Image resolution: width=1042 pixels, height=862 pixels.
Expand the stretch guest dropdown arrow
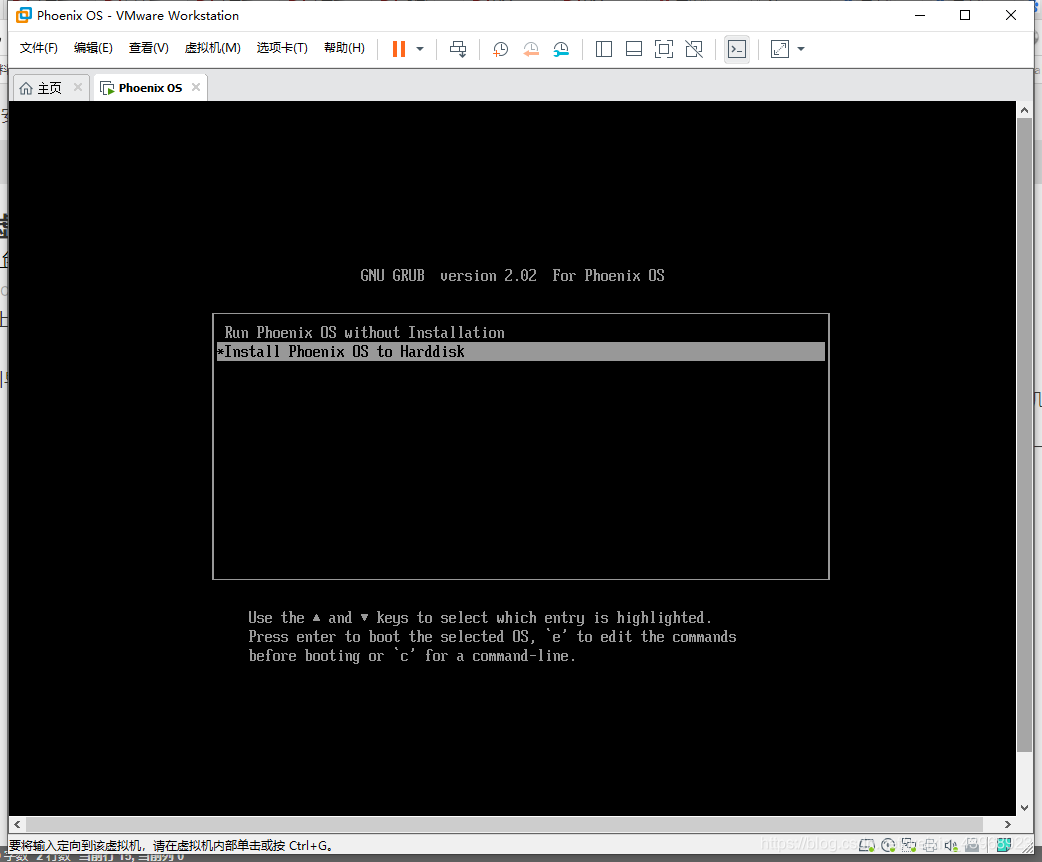point(801,49)
